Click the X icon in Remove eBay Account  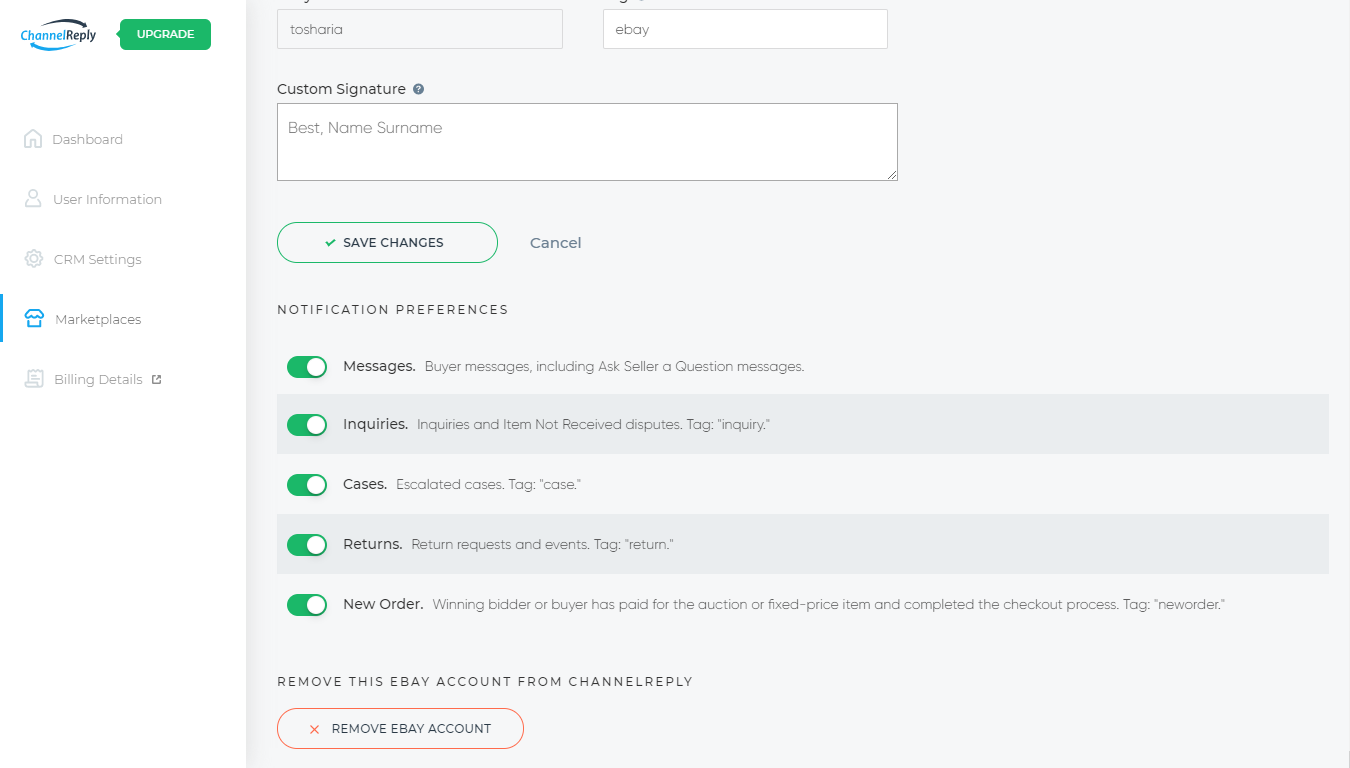pyautogui.click(x=314, y=729)
